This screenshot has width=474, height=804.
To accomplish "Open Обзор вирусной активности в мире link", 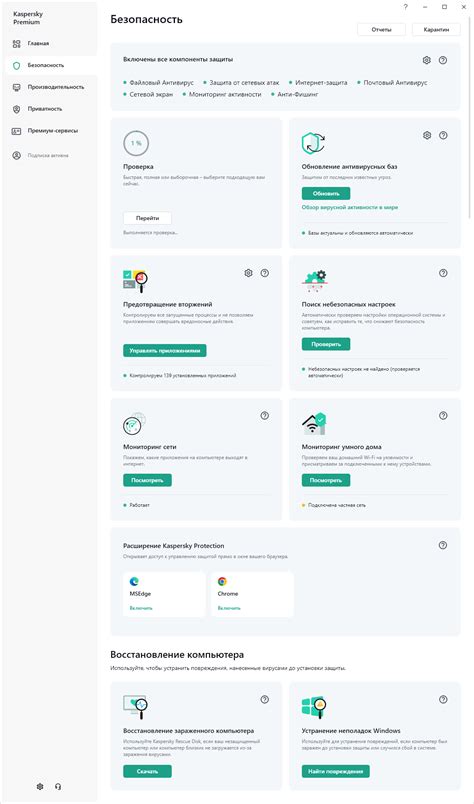I will click(x=350, y=208).
